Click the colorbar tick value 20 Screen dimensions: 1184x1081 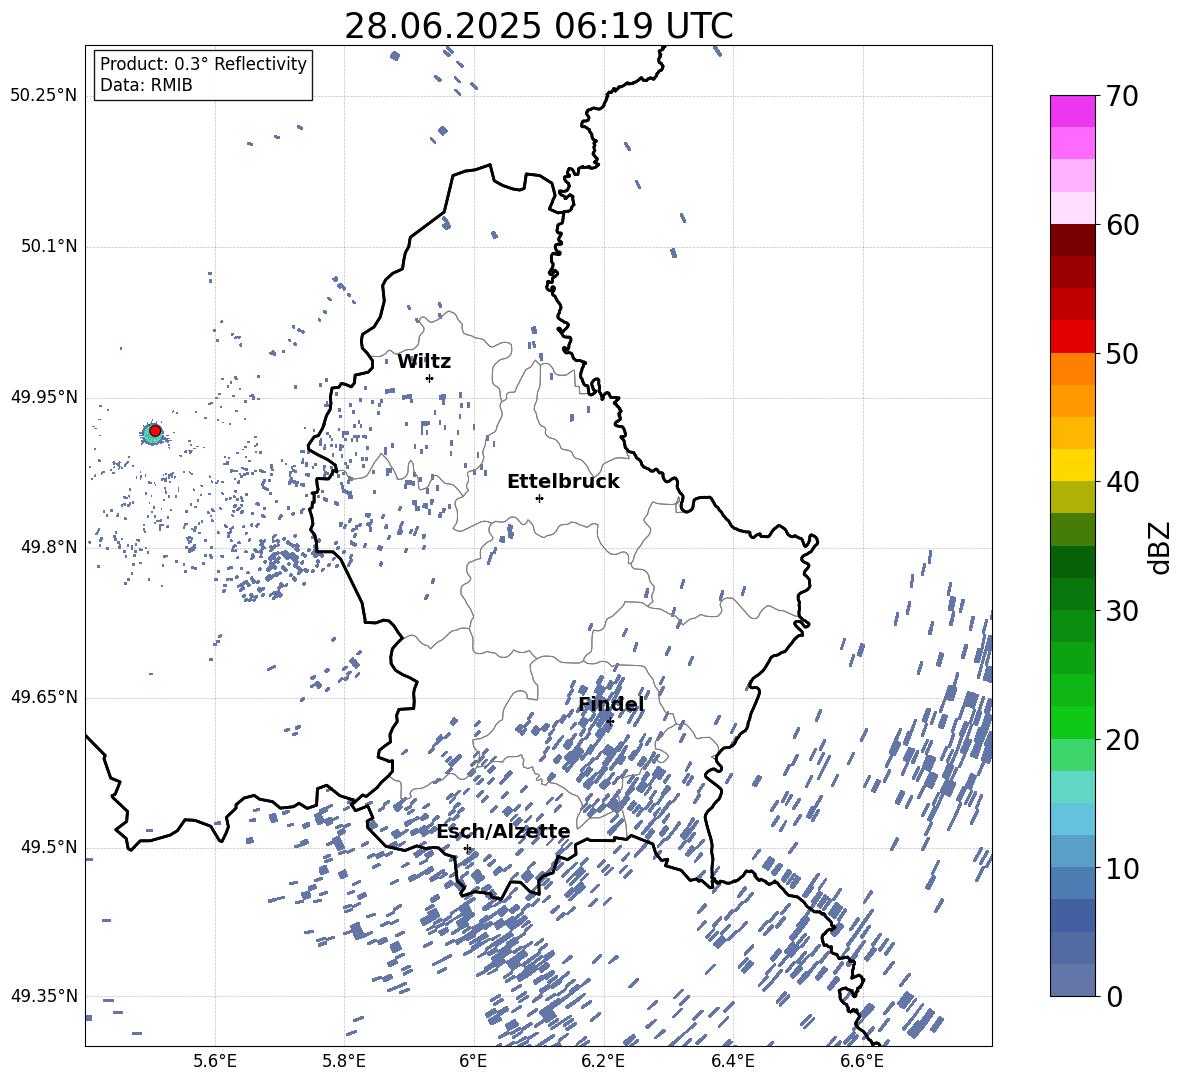(1122, 740)
